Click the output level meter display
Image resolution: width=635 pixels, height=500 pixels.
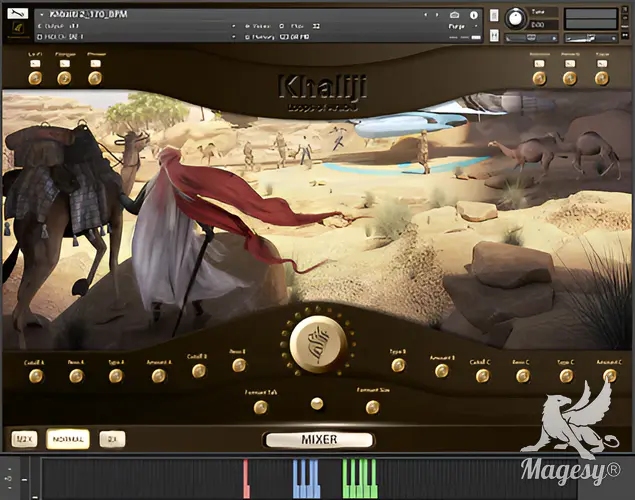(x=591, y=19)
